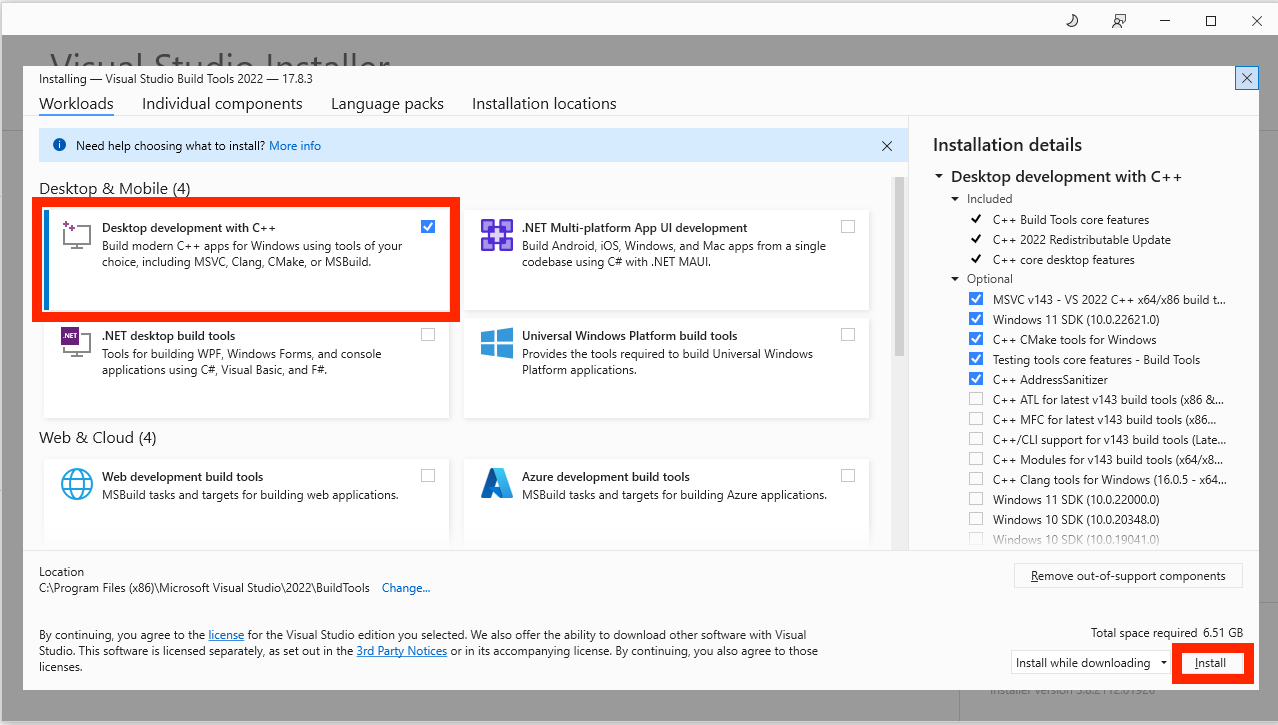The height and width of the screenshot is (725, 1278).
Task: Dismiss the help banner with its X
Action: (x=887, y=146)
